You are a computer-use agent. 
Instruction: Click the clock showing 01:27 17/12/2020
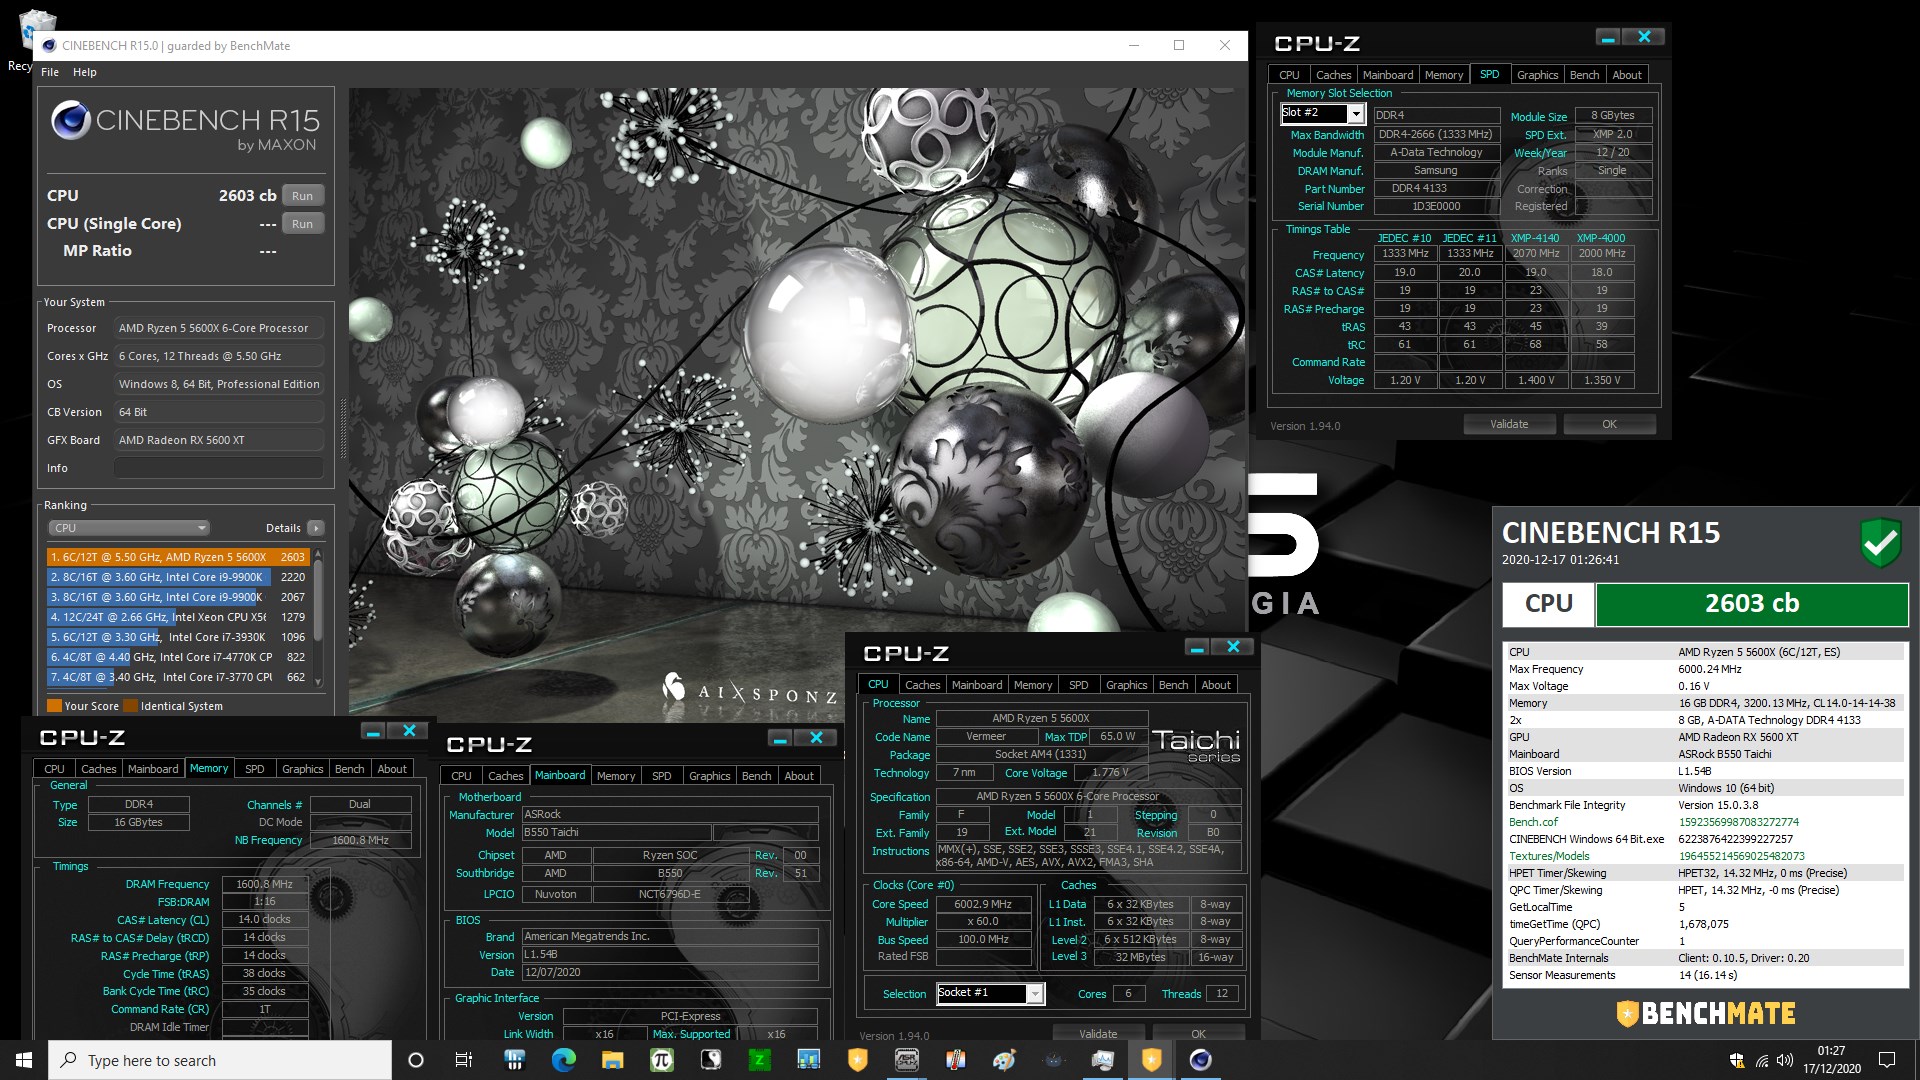(1831, 1060)
